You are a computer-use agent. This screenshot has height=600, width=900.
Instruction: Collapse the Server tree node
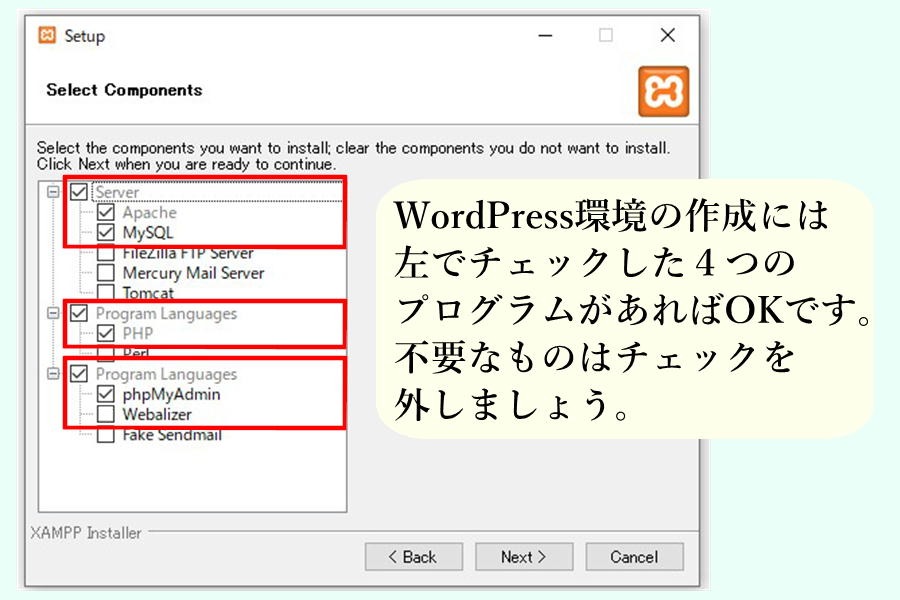click(x=53, y=192)
